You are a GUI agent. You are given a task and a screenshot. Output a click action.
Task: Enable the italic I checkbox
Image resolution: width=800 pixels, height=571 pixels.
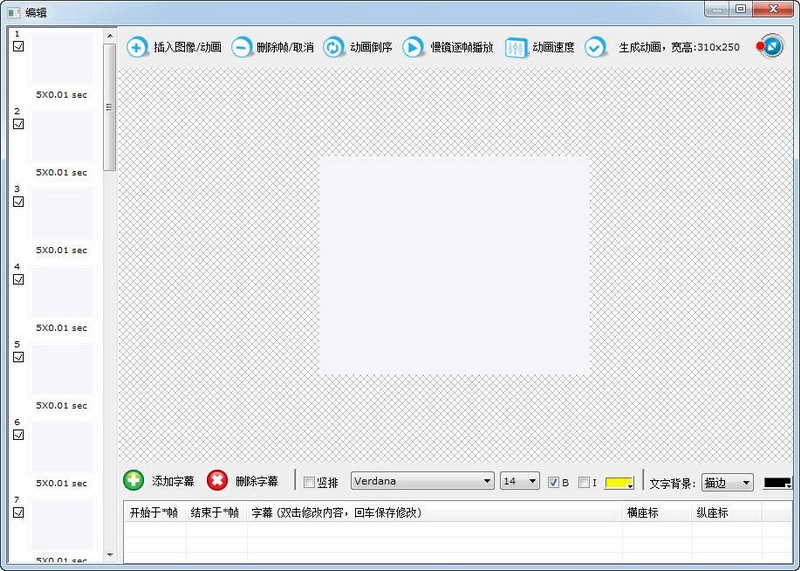[584, 482]
